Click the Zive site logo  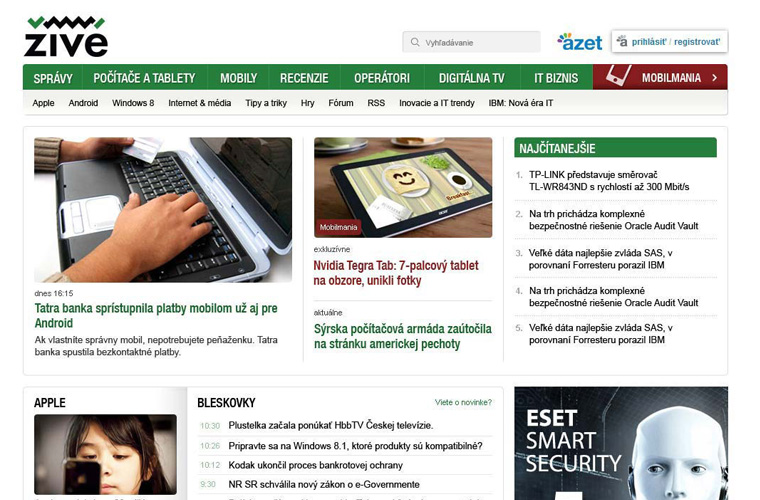66,36
